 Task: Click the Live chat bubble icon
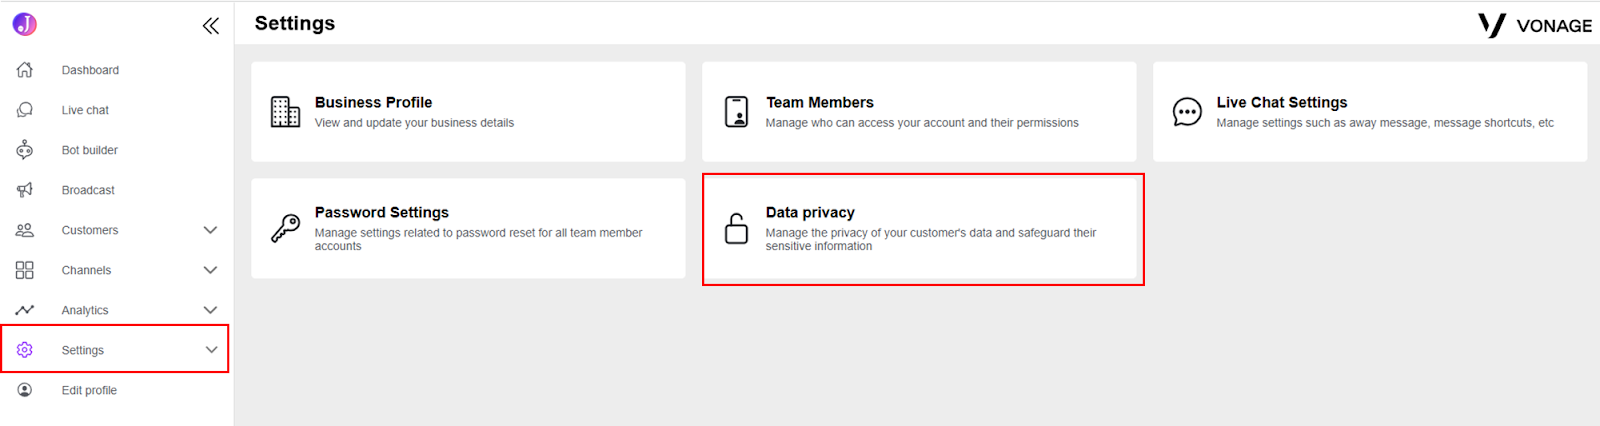[x=25, y=110]
